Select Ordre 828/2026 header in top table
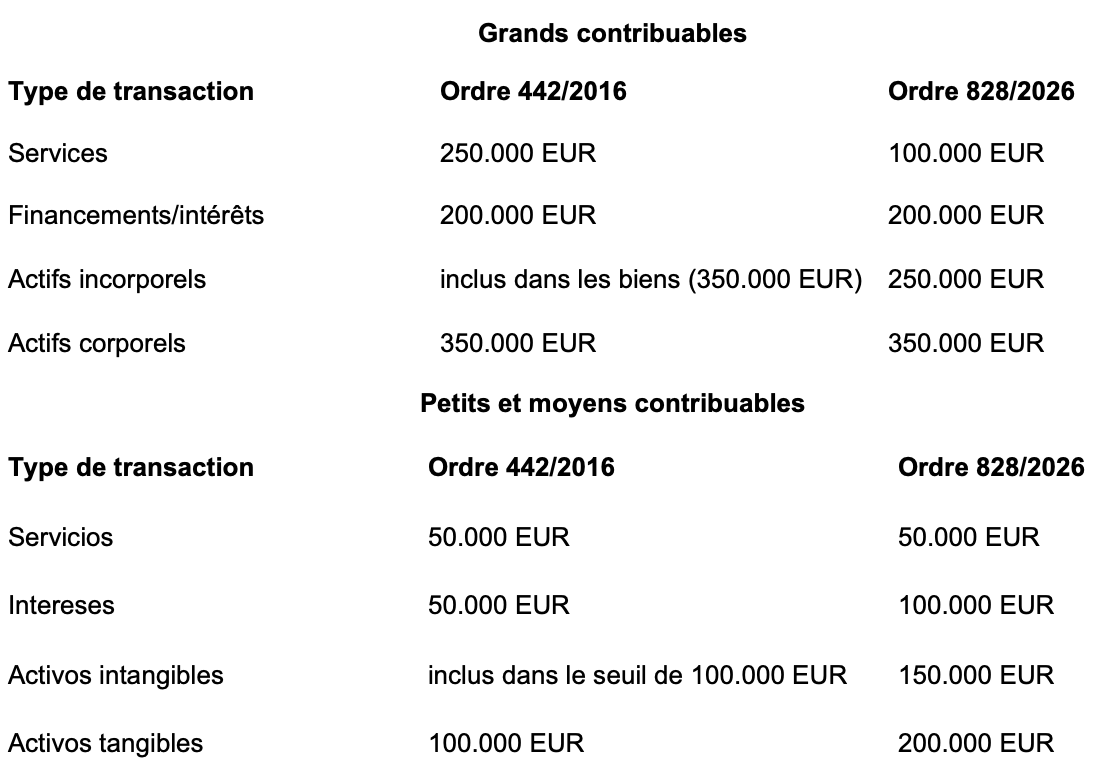The width and height of the screenshot is (1106, 780). [x=981, y=92]
